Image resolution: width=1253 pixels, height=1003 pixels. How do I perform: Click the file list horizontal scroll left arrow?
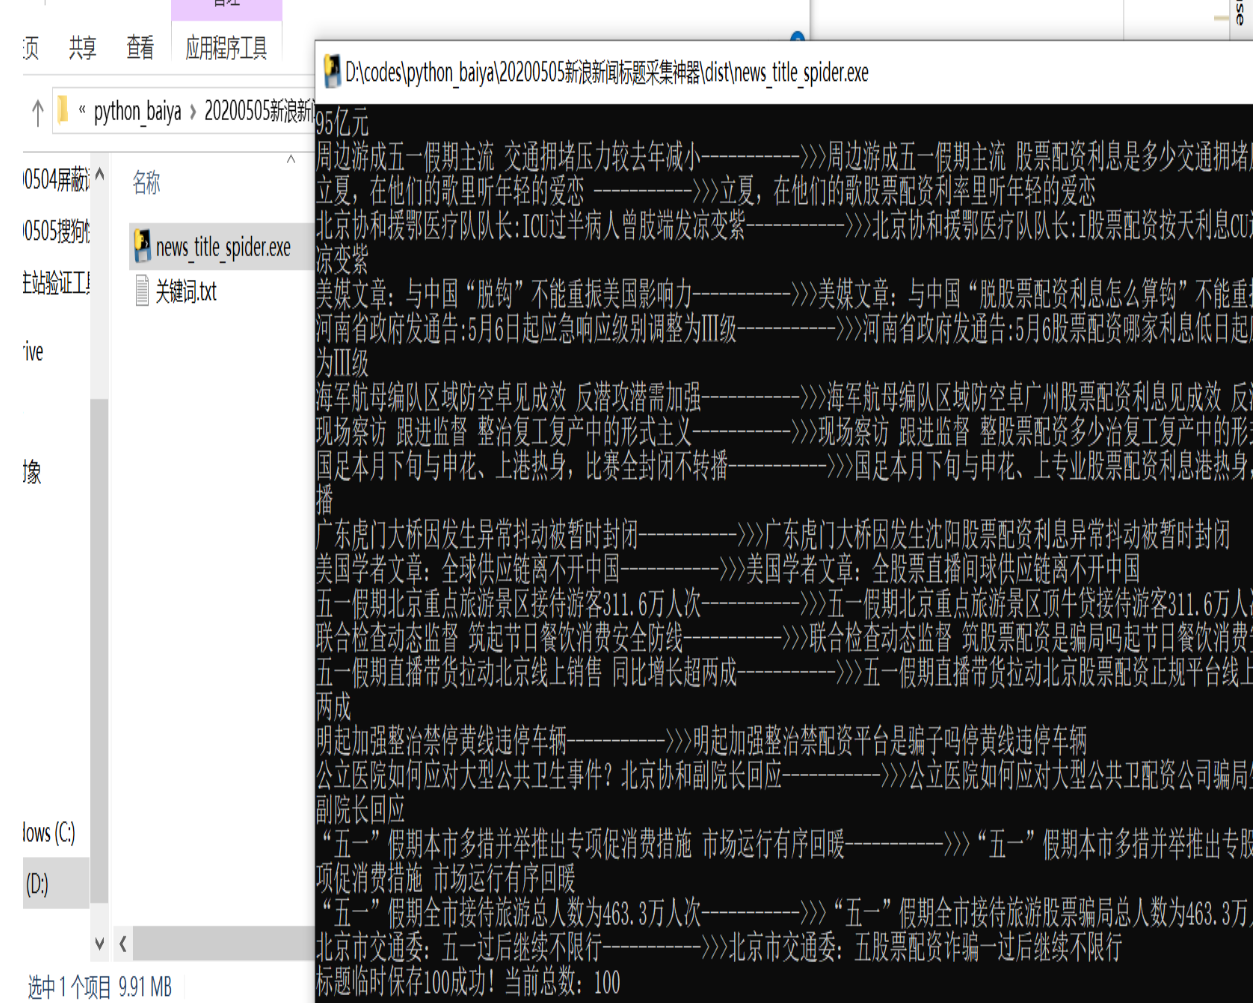coord(123,942)
